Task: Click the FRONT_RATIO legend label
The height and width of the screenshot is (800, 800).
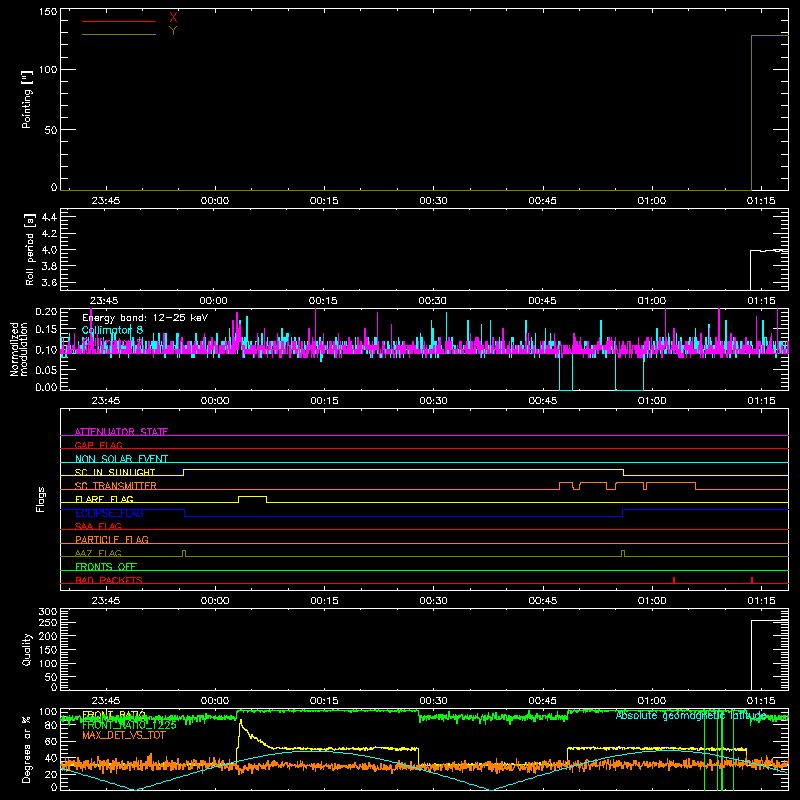Action: 114,715
